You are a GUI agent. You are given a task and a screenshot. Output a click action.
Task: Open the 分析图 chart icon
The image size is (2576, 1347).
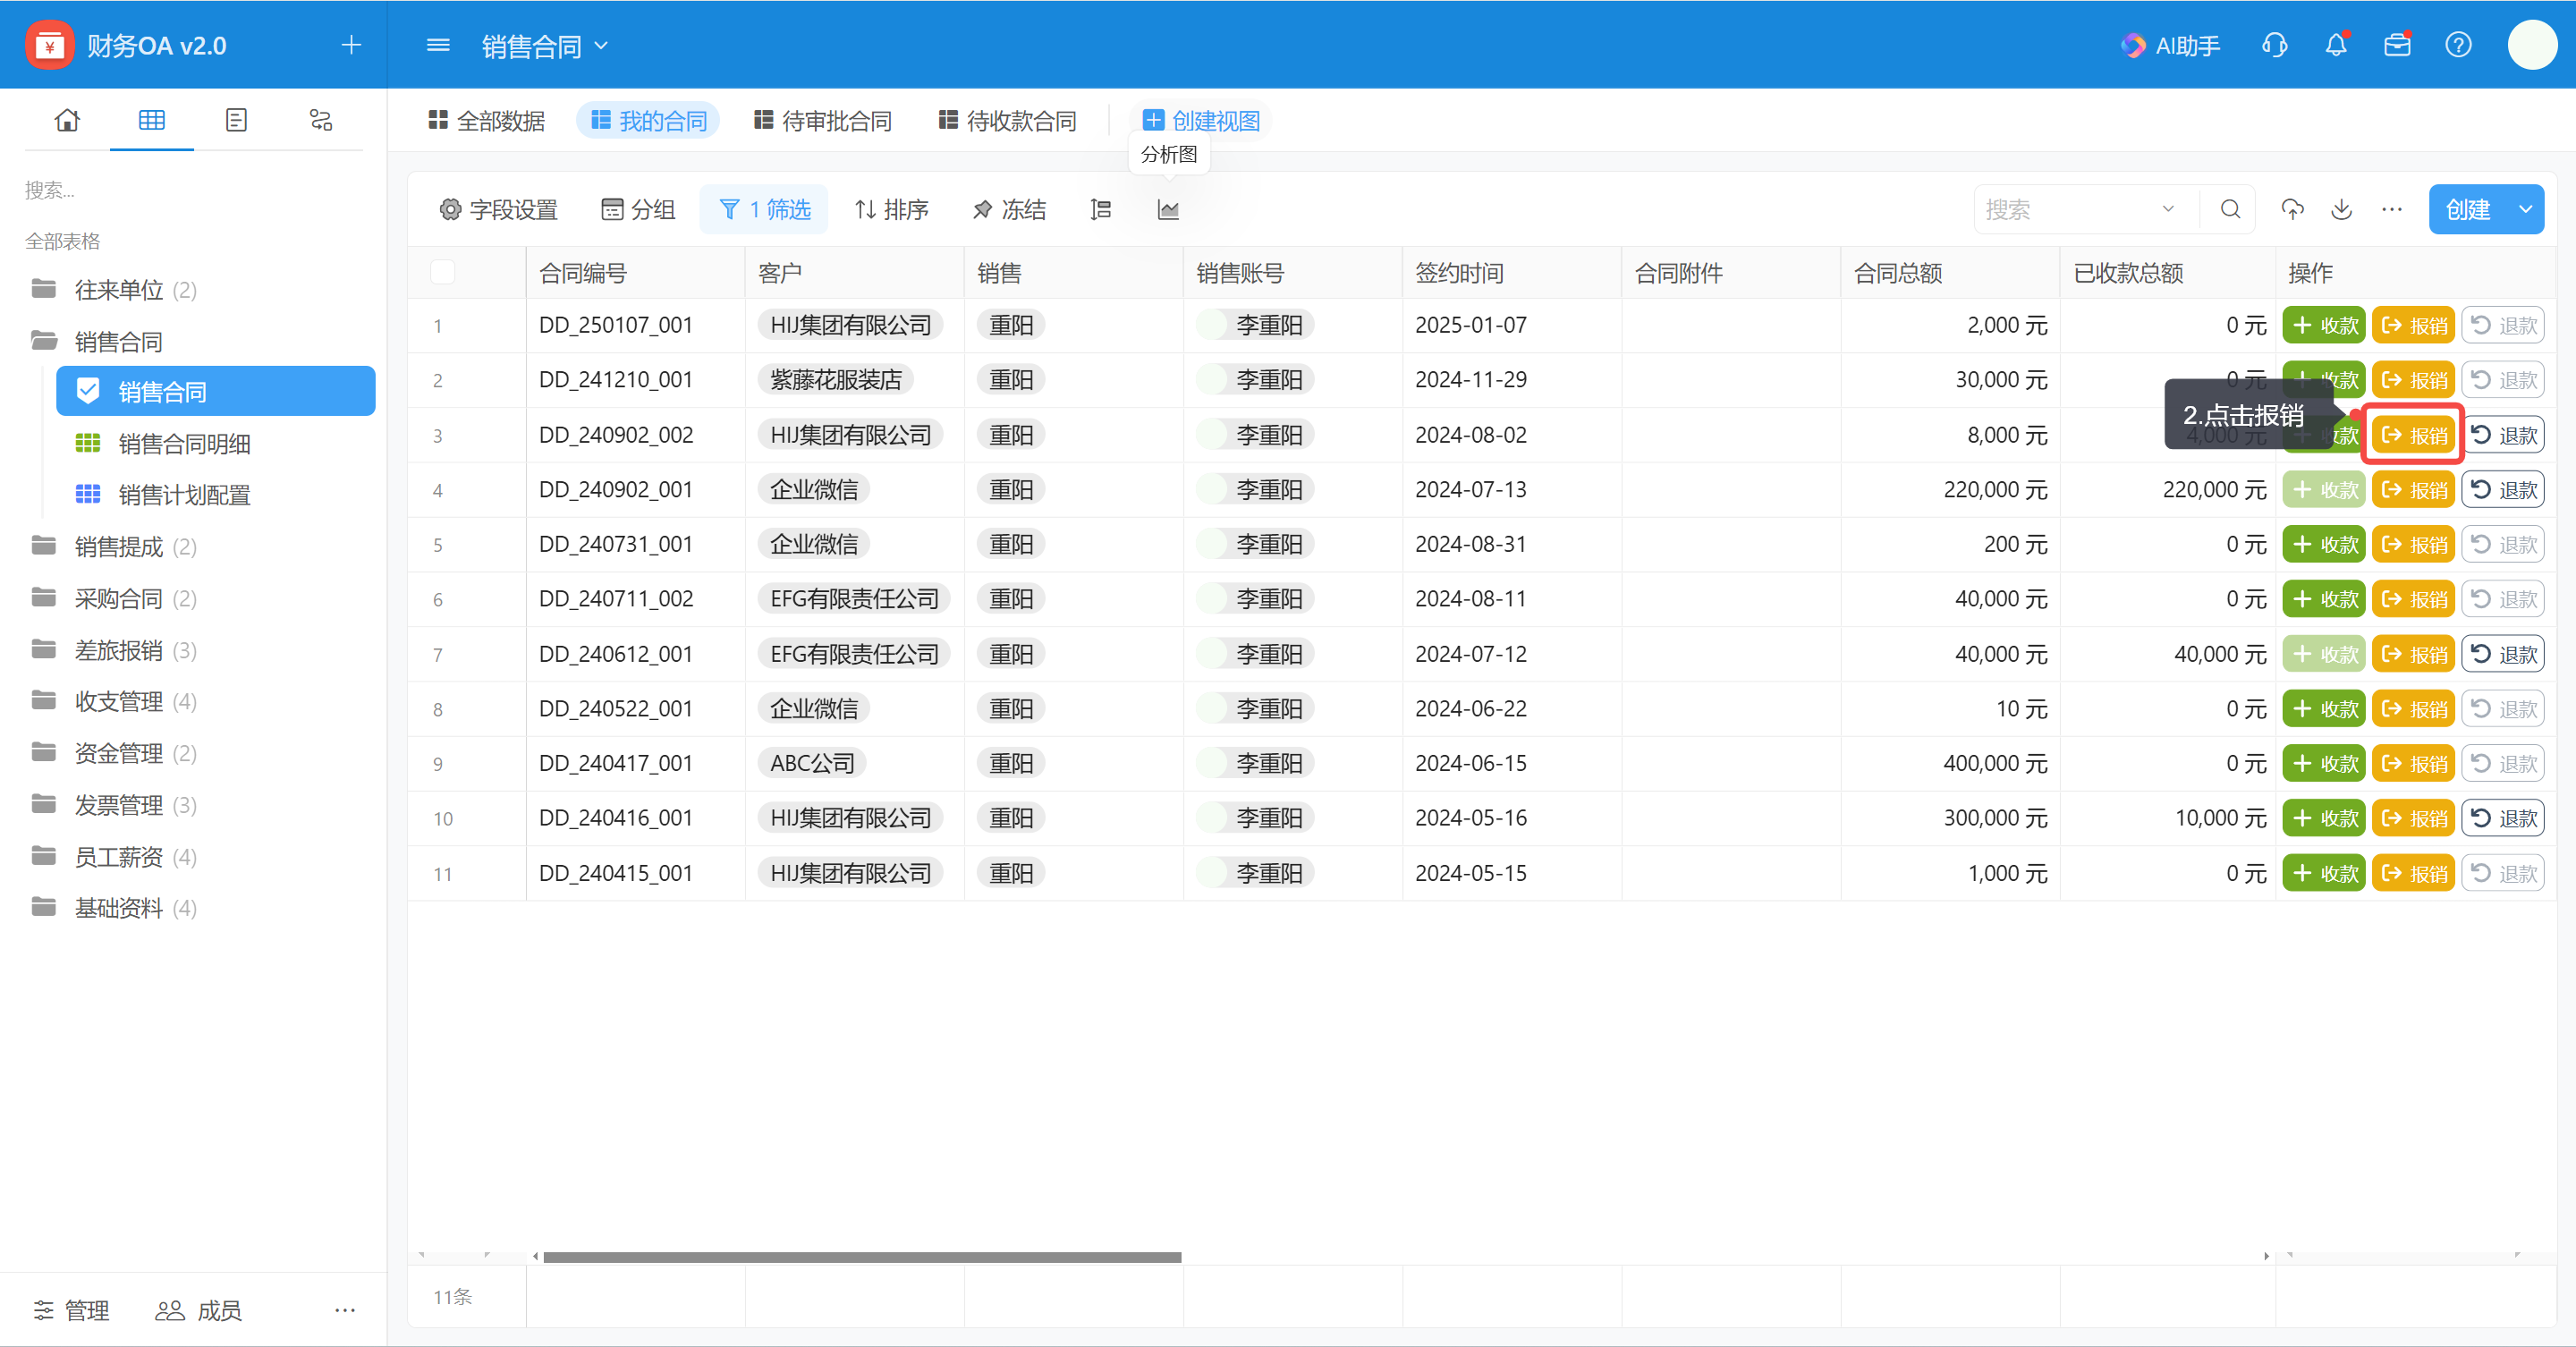1168,209
